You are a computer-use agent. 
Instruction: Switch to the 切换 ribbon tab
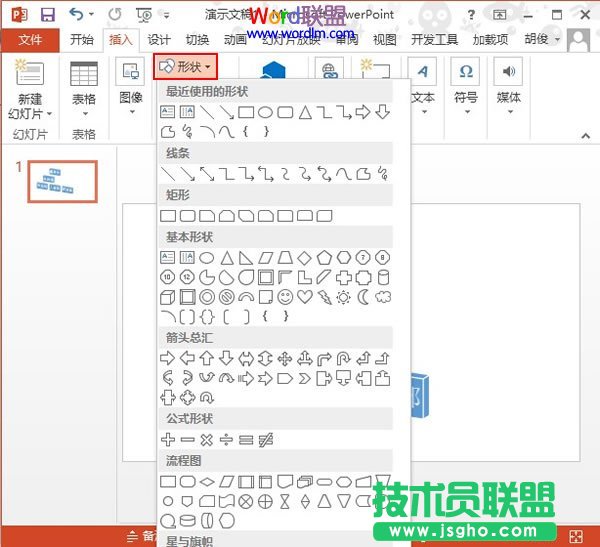pos(197,39)
